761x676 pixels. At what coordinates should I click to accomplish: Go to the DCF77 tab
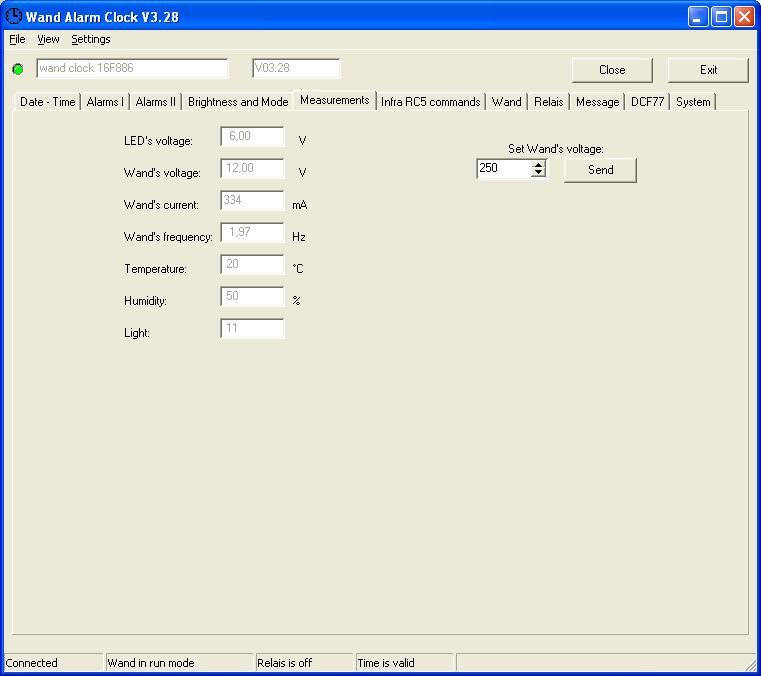click(647, 102)
